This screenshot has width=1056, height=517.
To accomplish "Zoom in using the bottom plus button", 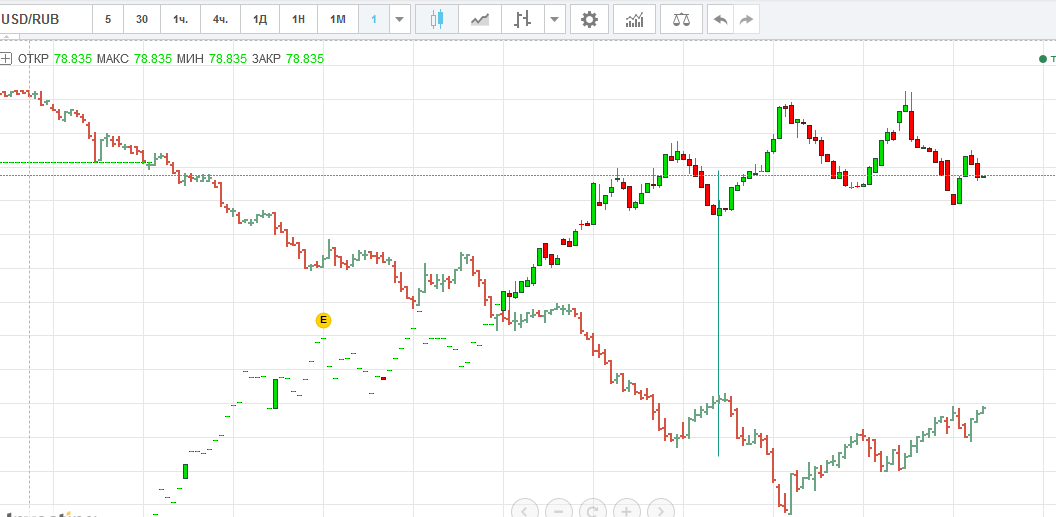I will coord(627,510).
